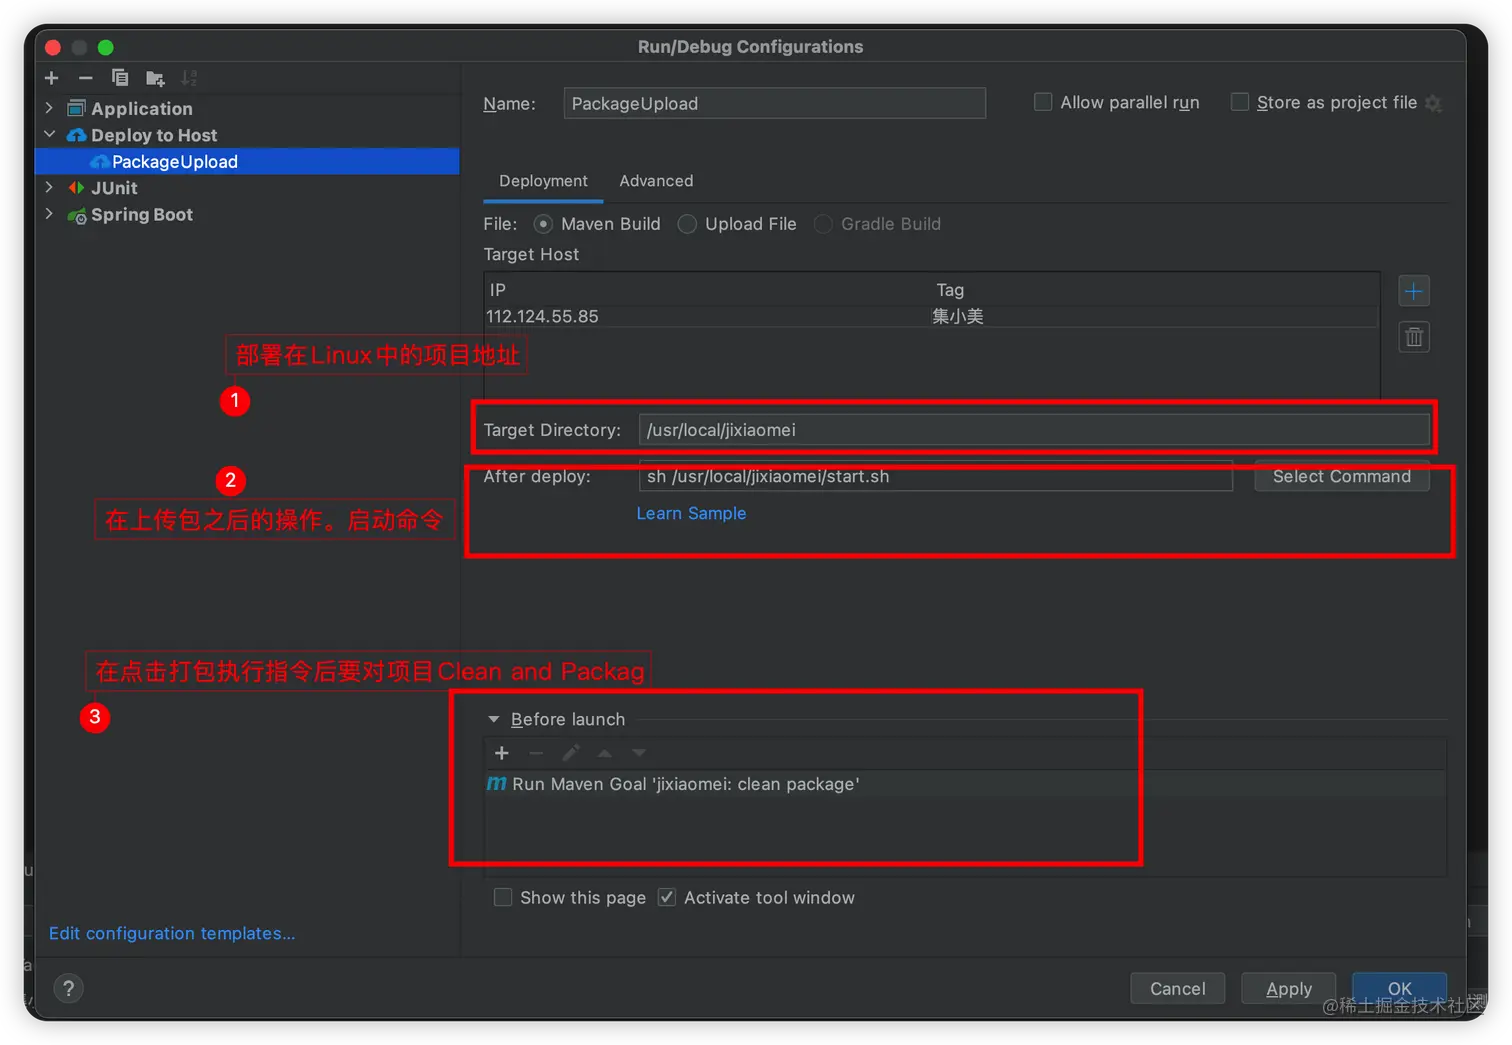The width and height of the screenshot is (1512, 1045).
Task: Click the Name input field
Action: [774, 103]
